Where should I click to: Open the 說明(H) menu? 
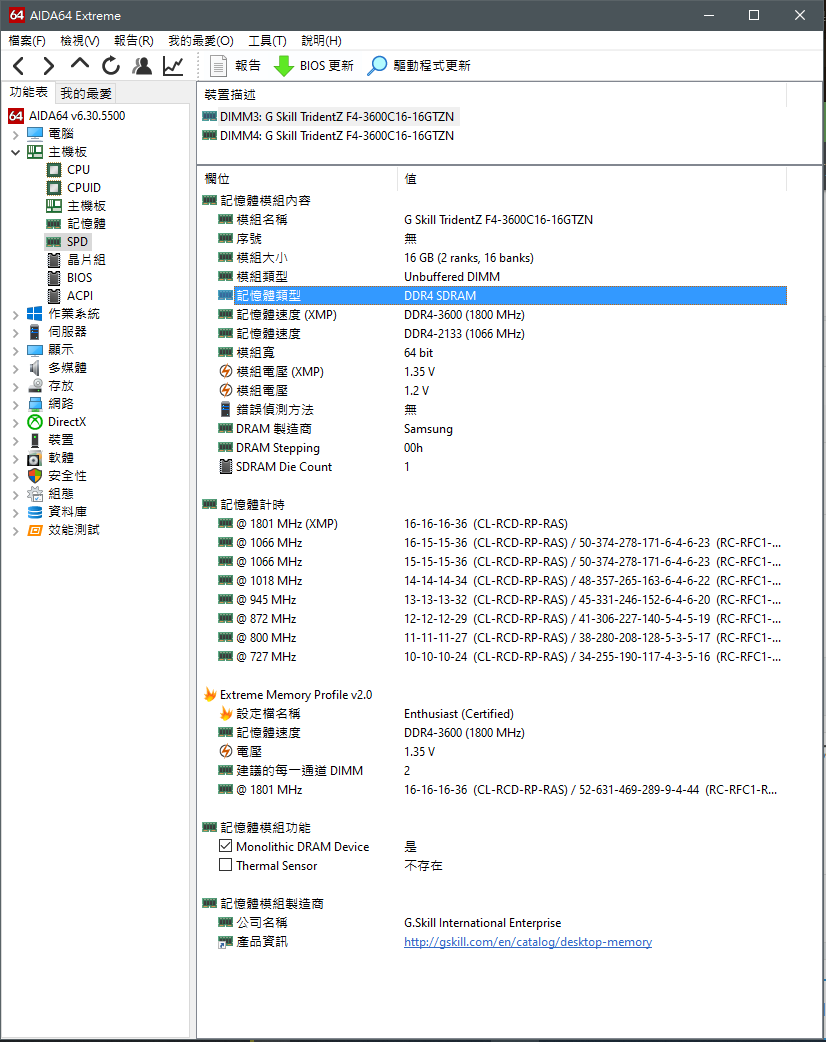pyautogui.click(x=321, y=41)
